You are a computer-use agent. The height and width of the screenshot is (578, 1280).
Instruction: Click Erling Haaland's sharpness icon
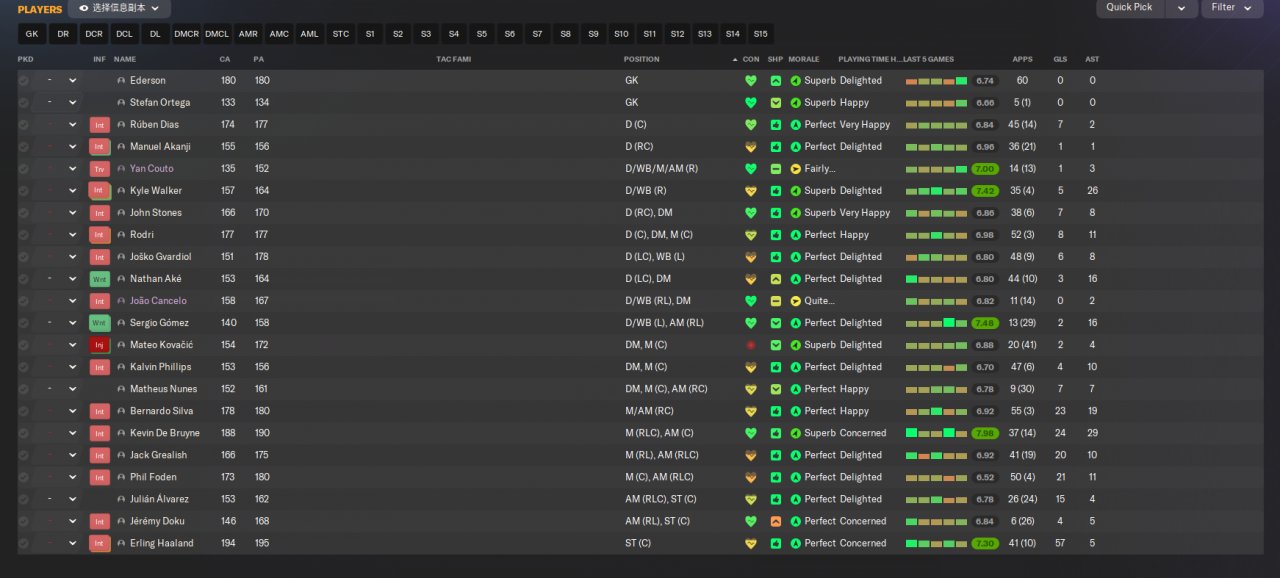coord(776,543)
